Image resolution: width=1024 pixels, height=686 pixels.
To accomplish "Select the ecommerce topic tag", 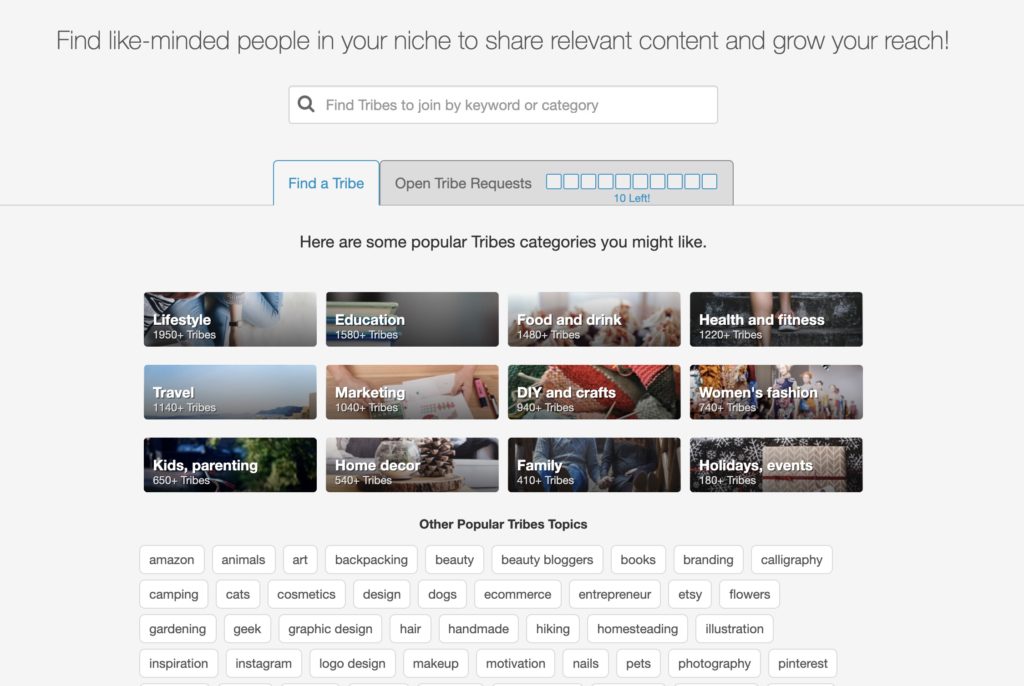I will (x=518, y=595).
